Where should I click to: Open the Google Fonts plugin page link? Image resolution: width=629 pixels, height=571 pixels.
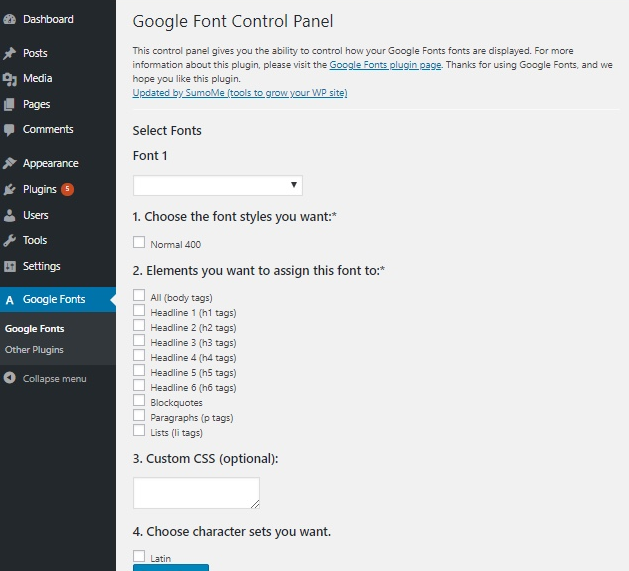tap(385, 65)
